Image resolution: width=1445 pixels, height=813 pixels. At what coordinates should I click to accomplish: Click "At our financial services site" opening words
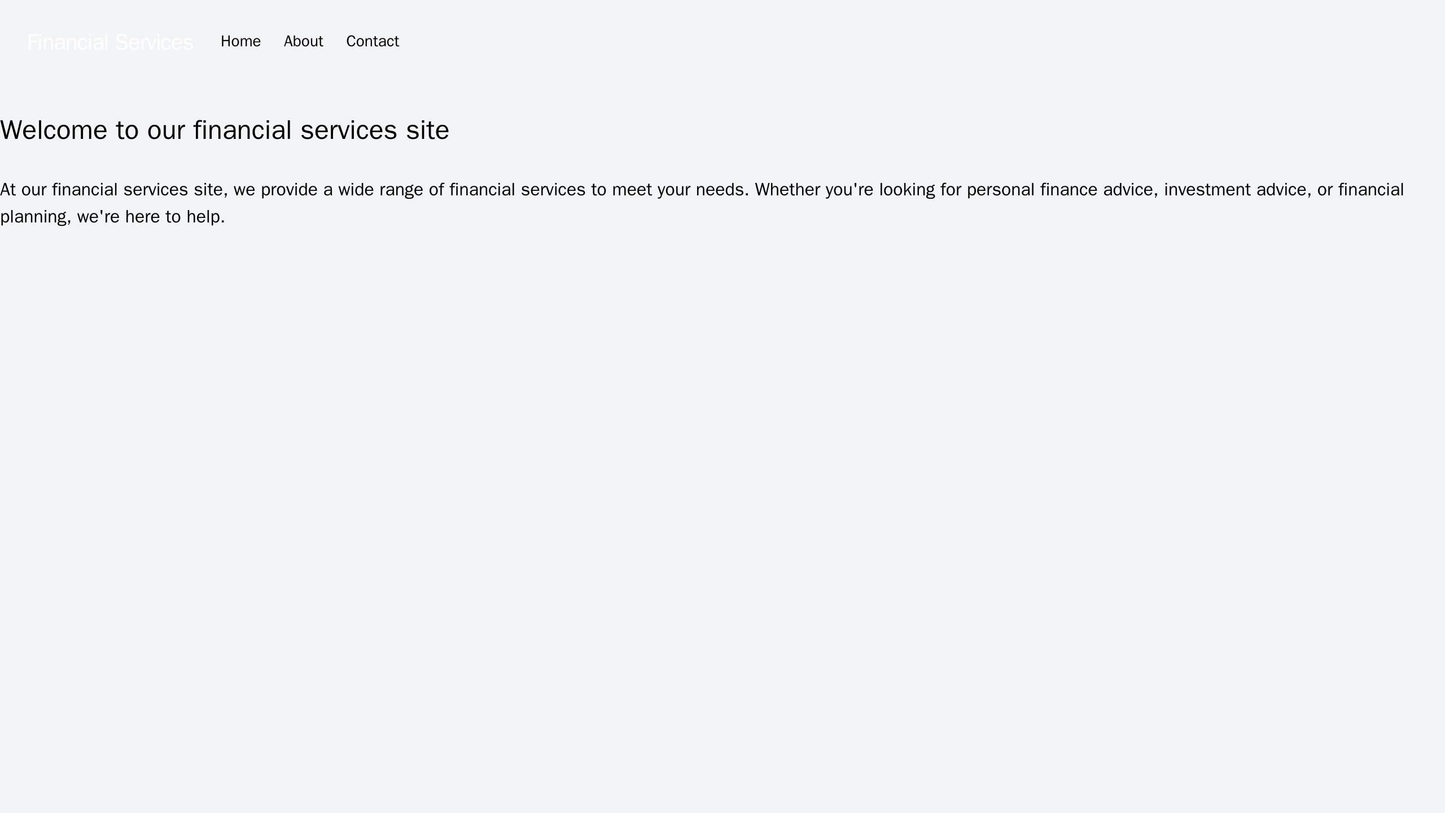112,189
